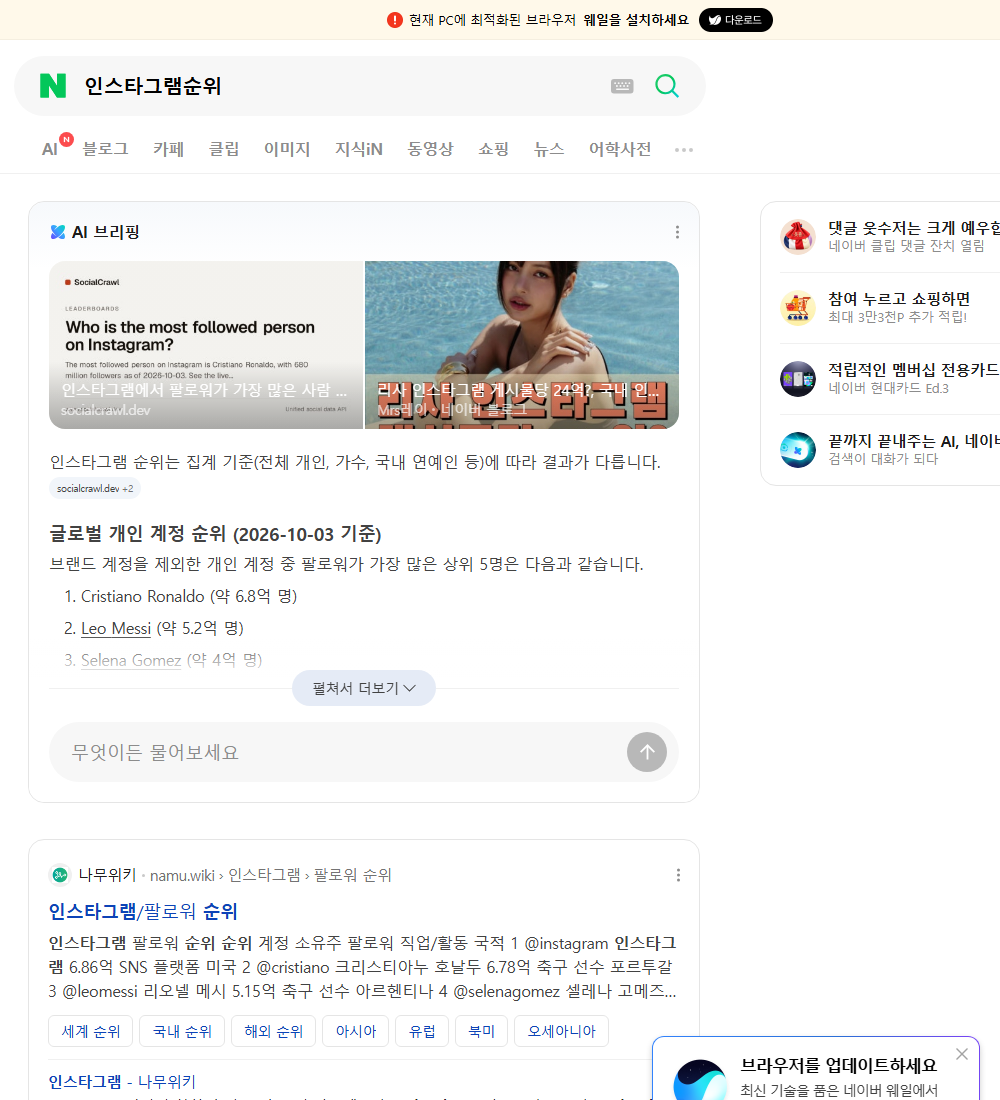Screen dimensions: 1000x1100
Task: Click the AI 브리핑 sparkle icon
Action: point(58,232)
